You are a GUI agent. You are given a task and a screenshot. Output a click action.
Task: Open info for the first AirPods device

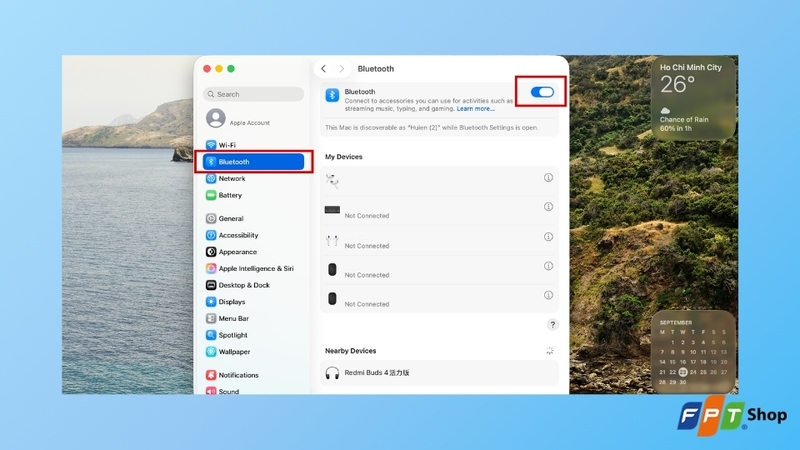548,178
